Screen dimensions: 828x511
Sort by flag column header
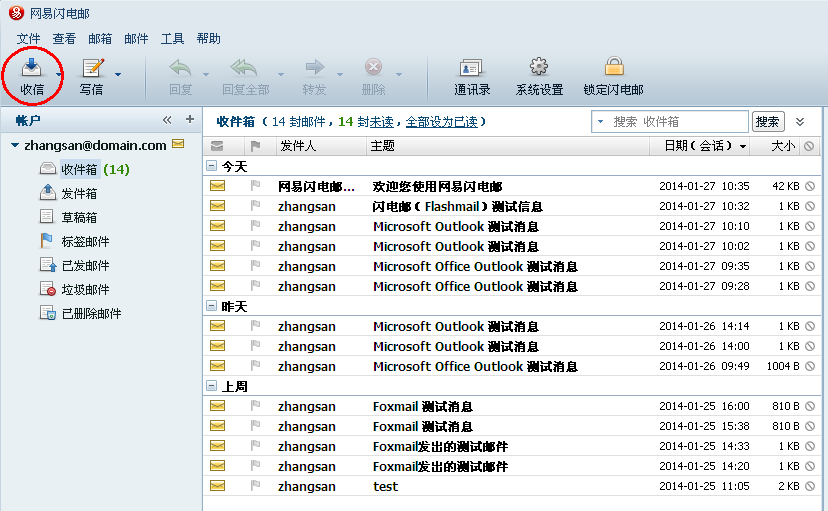[x=256, y=146]
